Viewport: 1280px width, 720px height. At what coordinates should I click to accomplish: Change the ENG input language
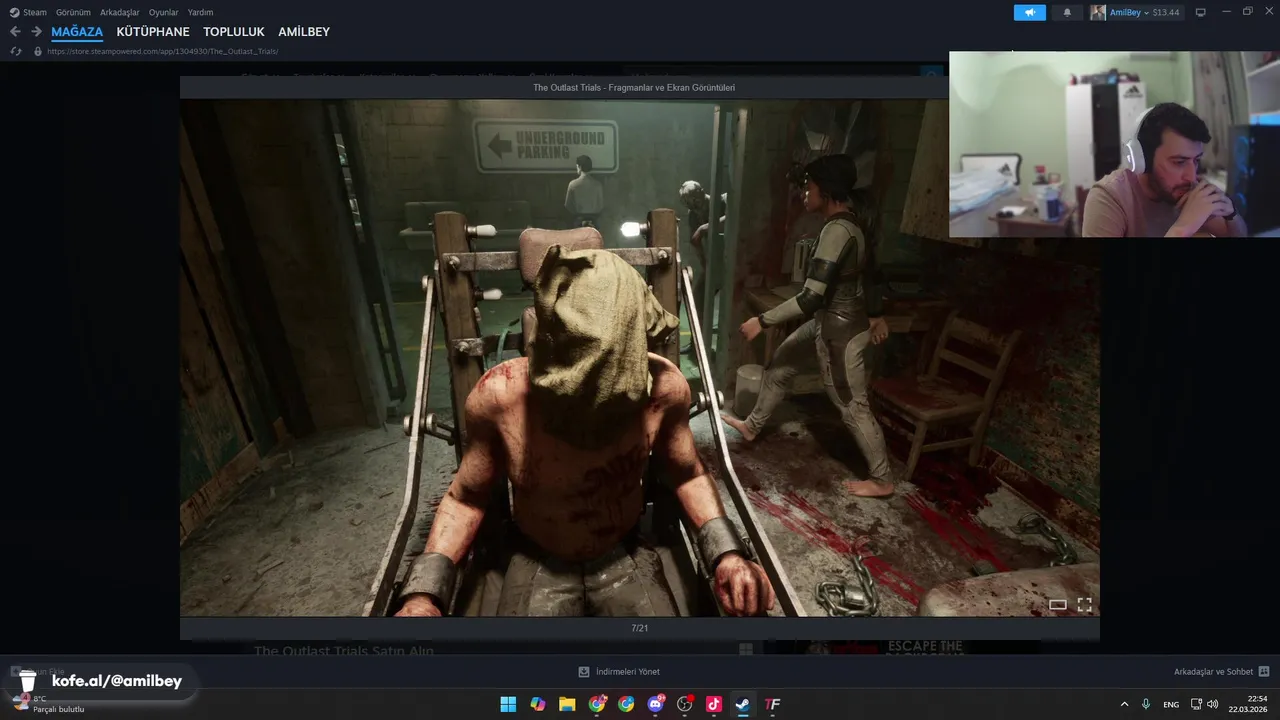[x=1171, y=704]
